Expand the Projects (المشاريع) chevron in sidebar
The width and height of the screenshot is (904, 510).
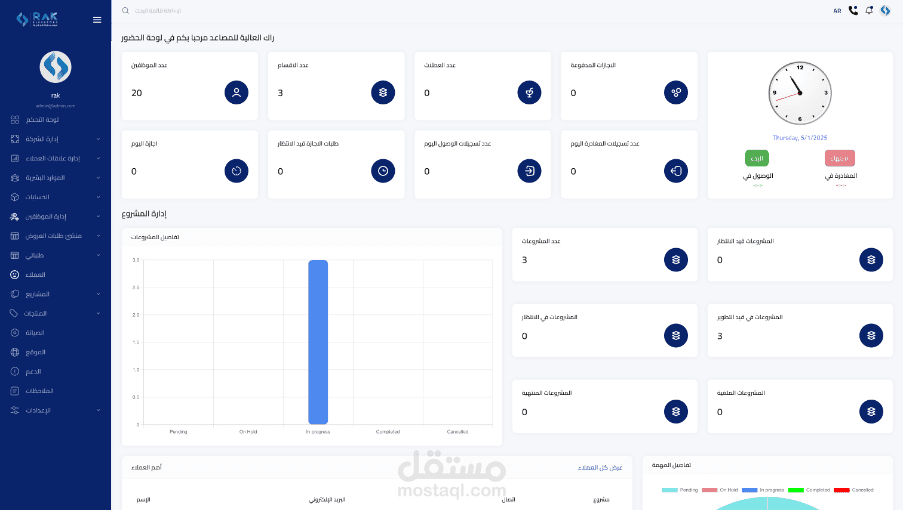pos(99,294)
